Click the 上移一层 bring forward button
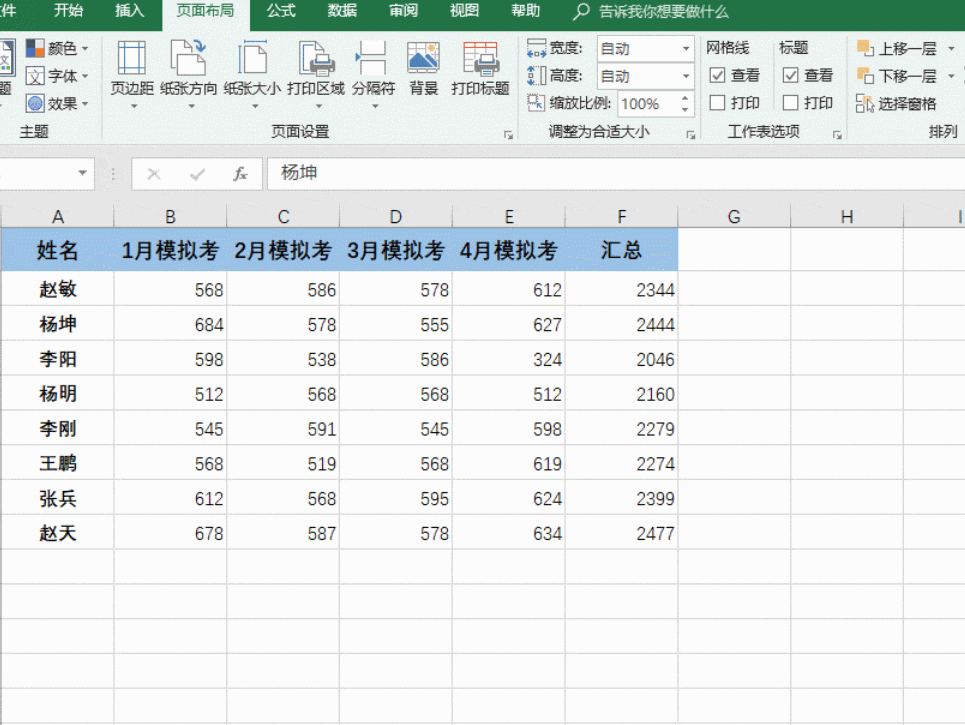This screenshot has height=725, width=965. click(897, 48)
